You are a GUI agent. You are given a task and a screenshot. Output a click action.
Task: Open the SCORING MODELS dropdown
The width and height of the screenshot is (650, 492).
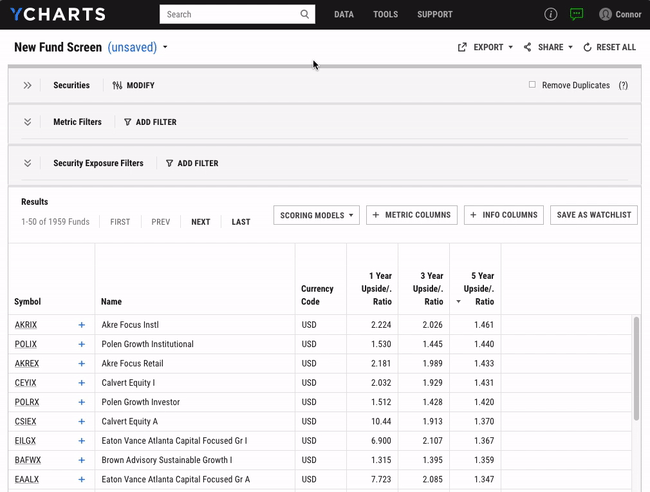pyautogui.click(x=316, y=215)
